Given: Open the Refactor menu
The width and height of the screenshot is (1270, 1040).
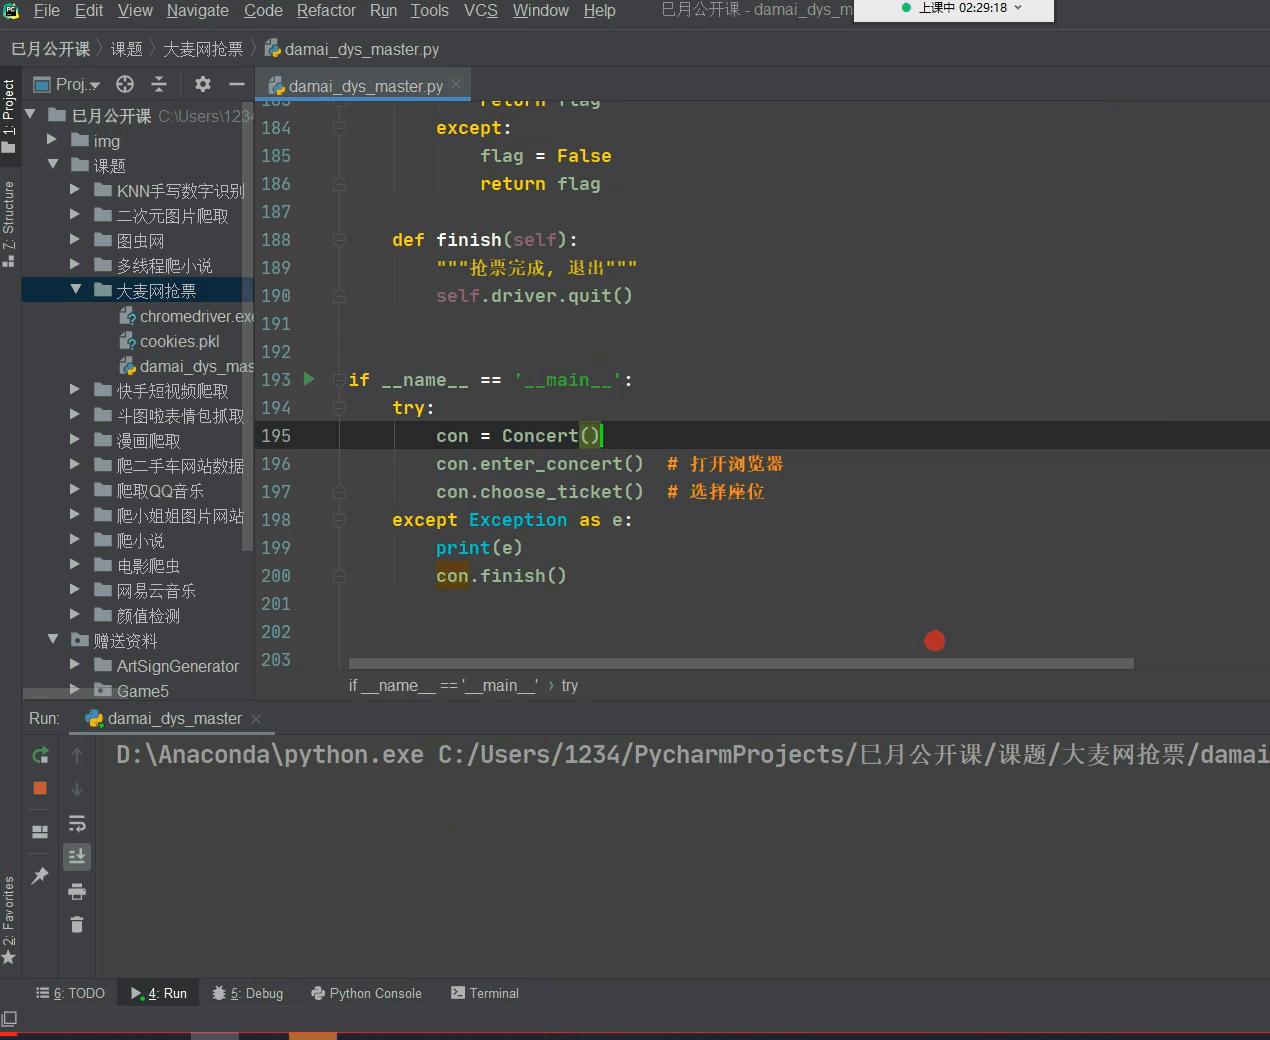Looking at the screenshot, I should 326,11.
